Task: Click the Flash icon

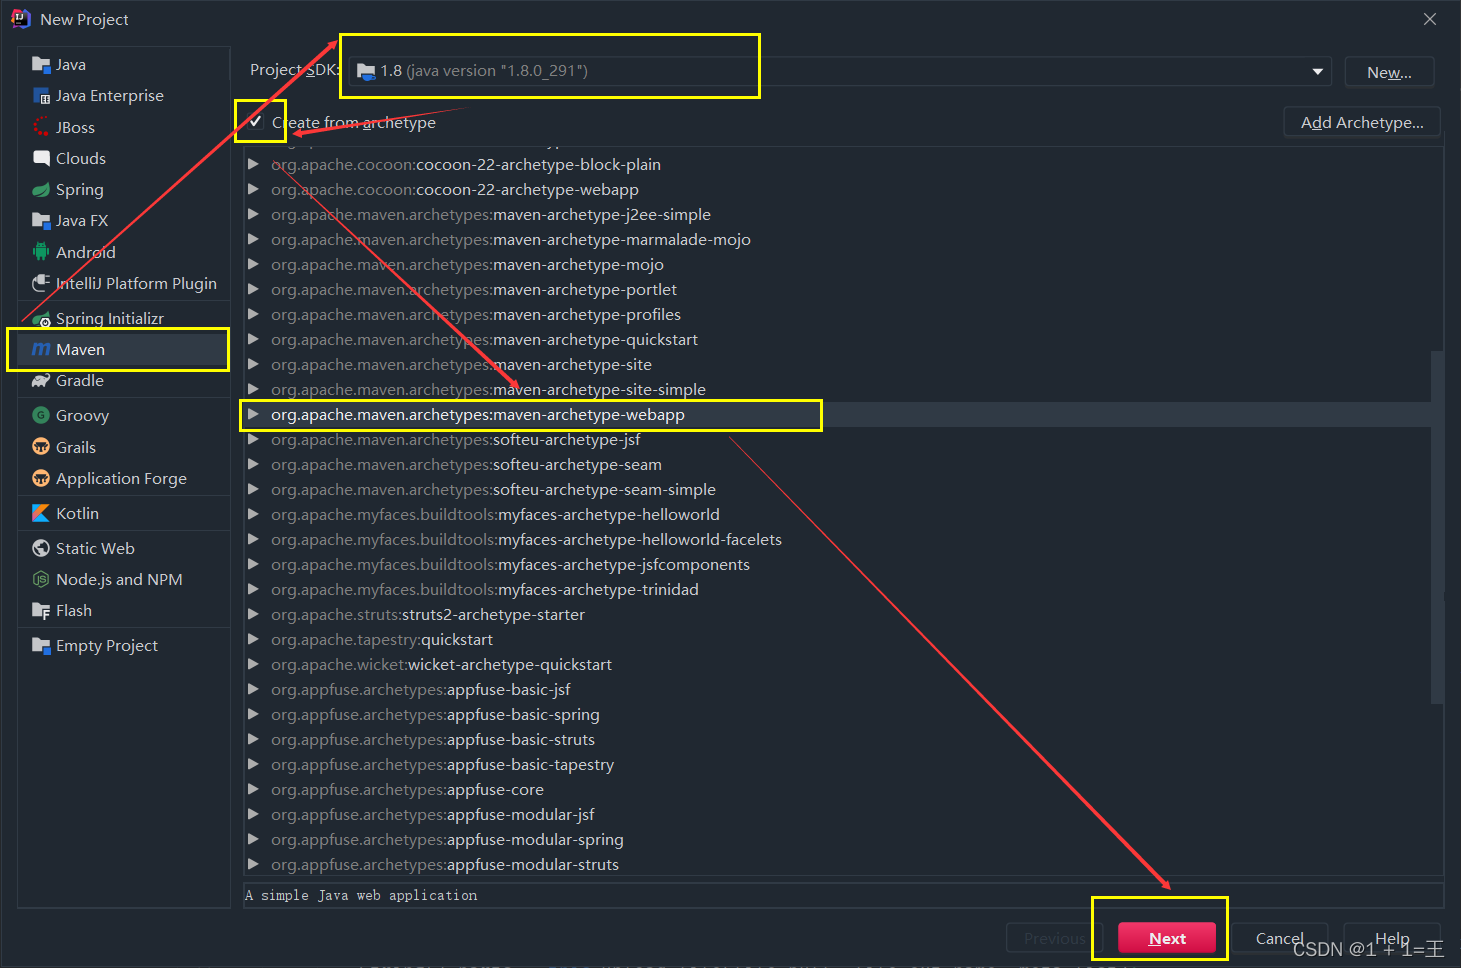Action: [x=41, y=611]
